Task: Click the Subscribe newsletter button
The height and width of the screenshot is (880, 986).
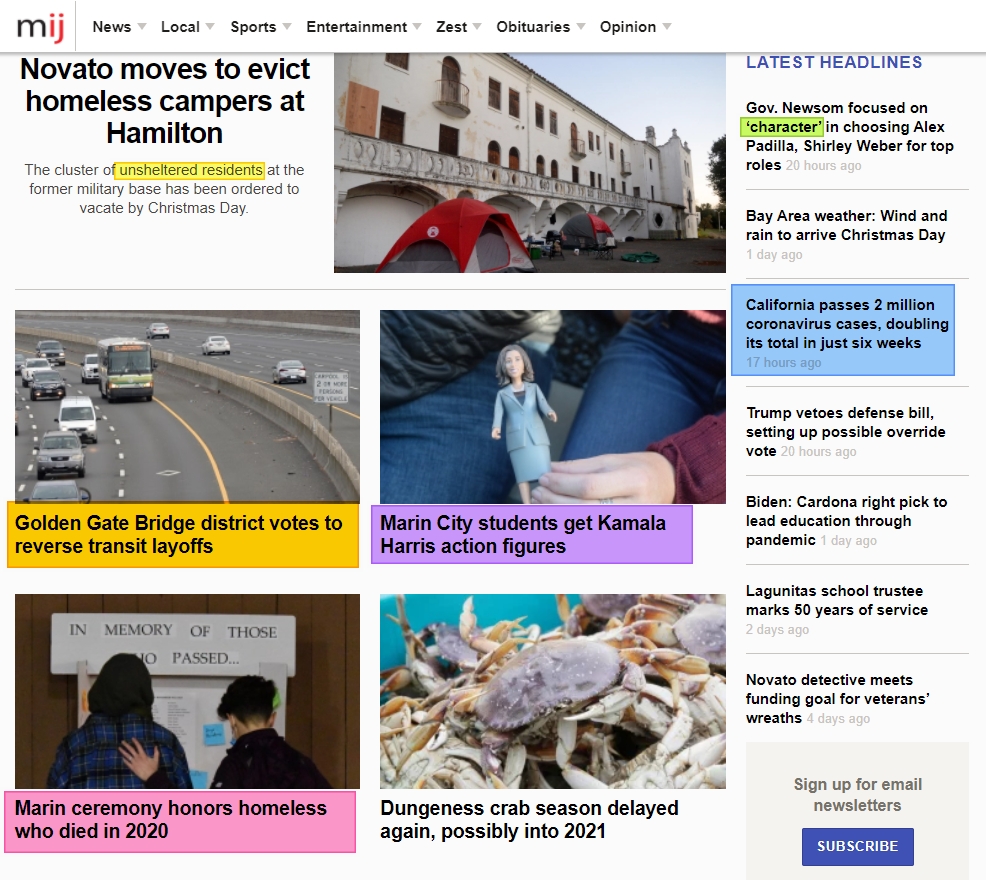Action: pos(858,847)
